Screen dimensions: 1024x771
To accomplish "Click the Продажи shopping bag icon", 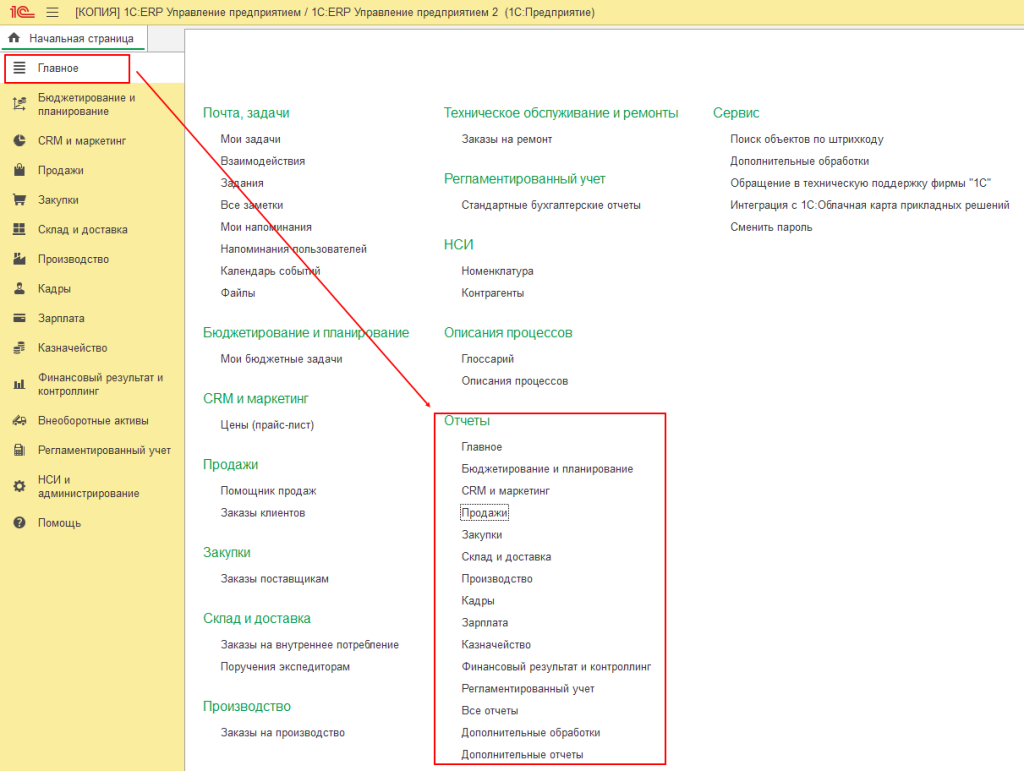I will [19, 171].
